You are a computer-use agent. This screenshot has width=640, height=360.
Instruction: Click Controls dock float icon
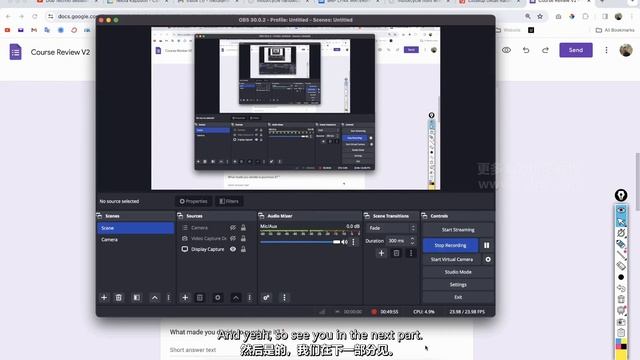point(424,216)
